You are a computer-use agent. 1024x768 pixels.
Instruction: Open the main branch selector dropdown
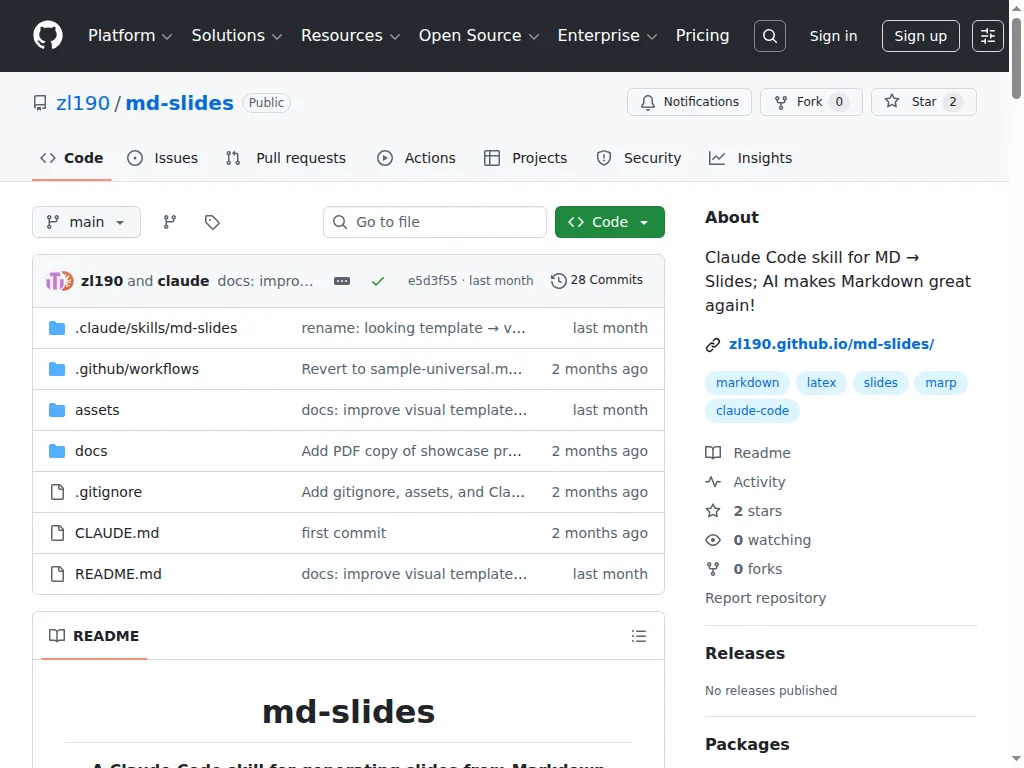pyautogui.click(x=86, y=222)
